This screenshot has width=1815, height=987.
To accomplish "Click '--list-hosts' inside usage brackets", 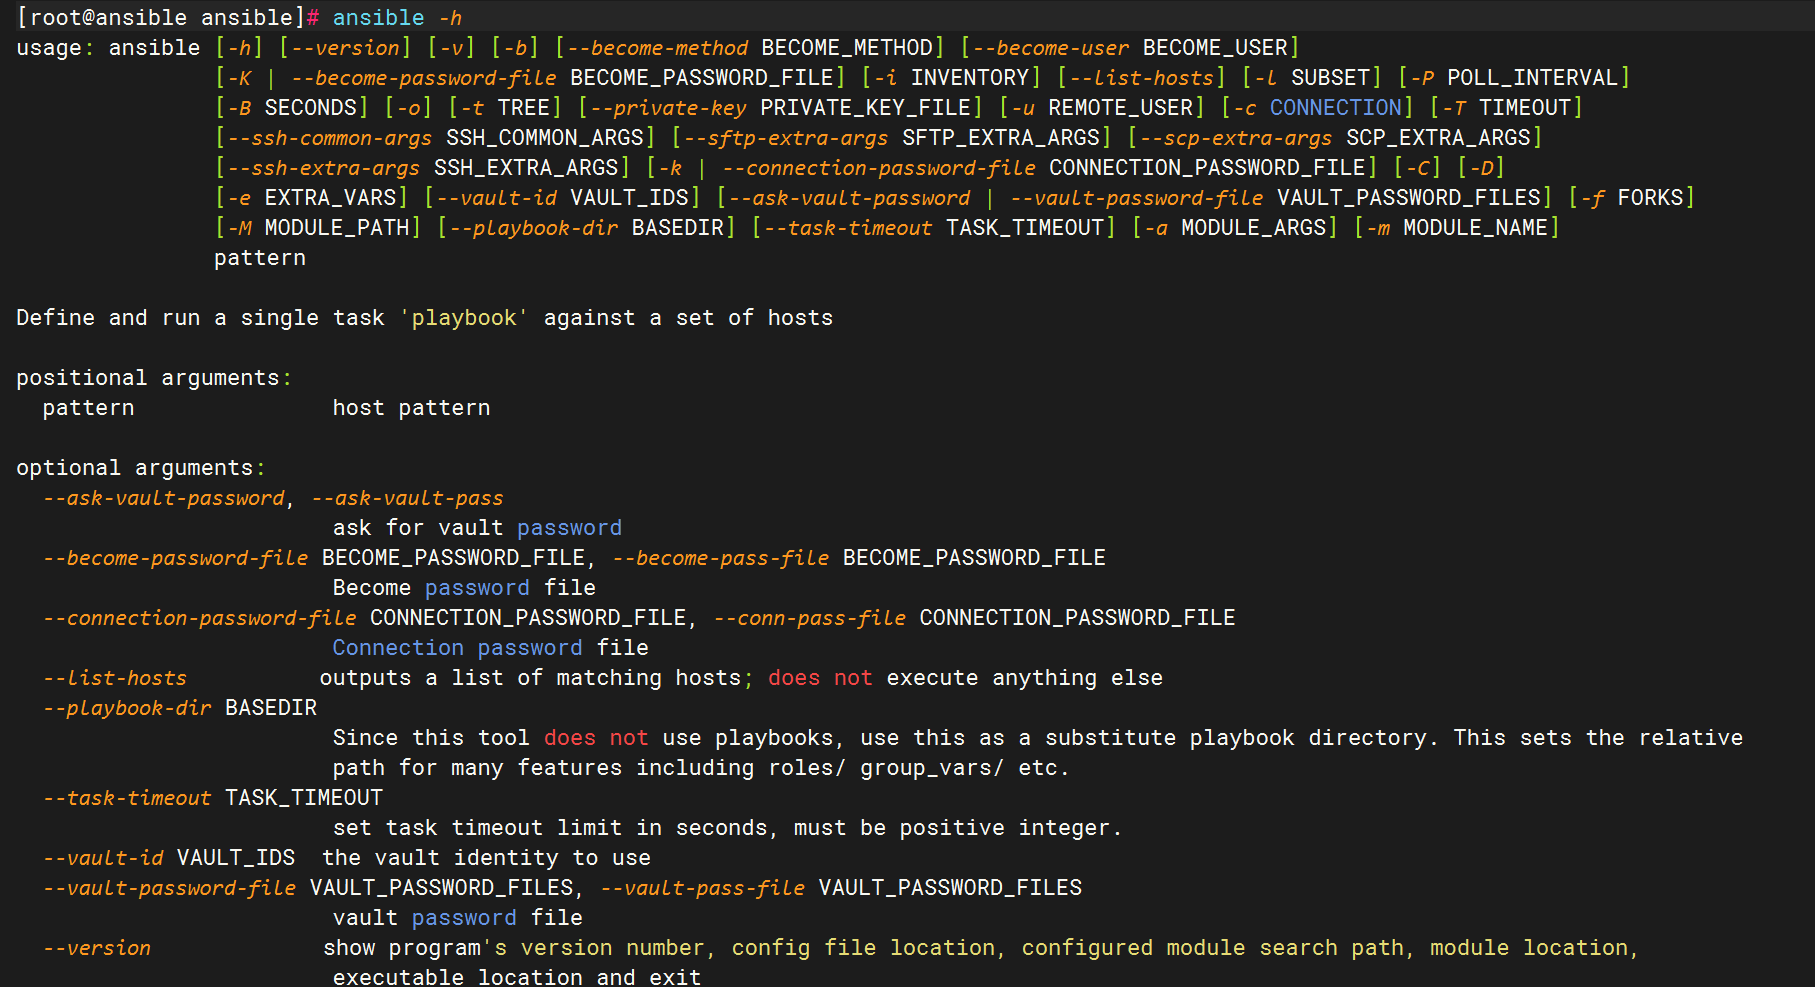I will pyautogui.click(x=1141, y=78).
